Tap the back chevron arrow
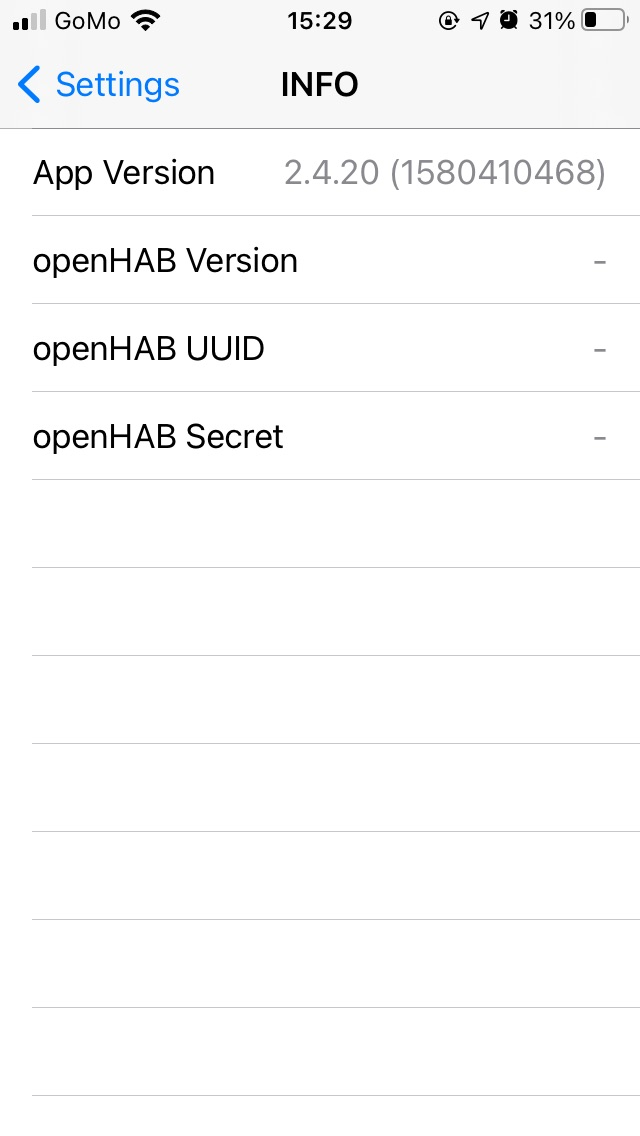This screenshot has height=1136, width=640. point(30,85)
